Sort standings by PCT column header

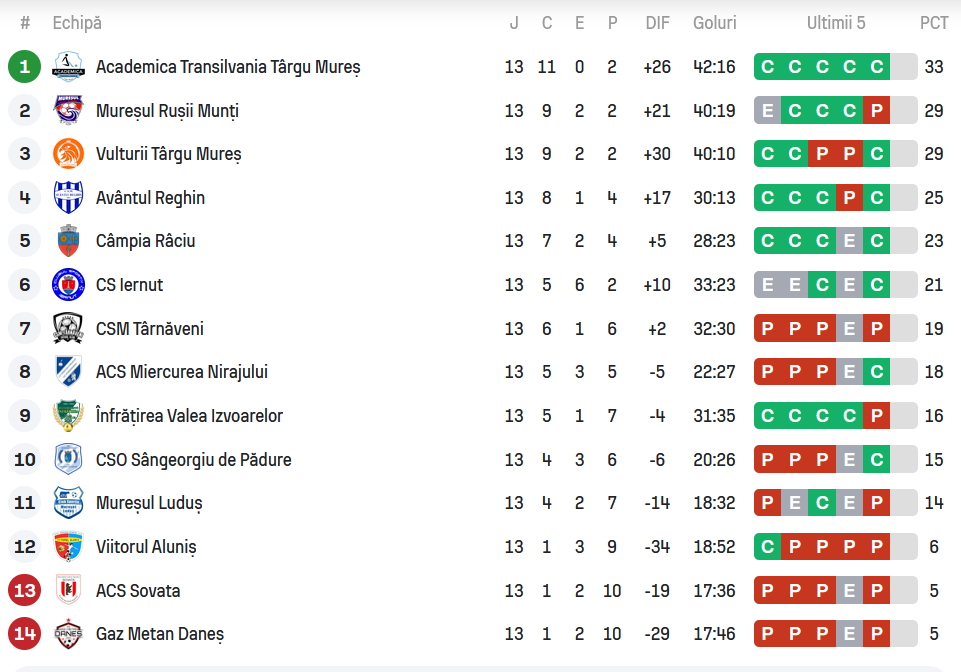(x=934, y=23)
